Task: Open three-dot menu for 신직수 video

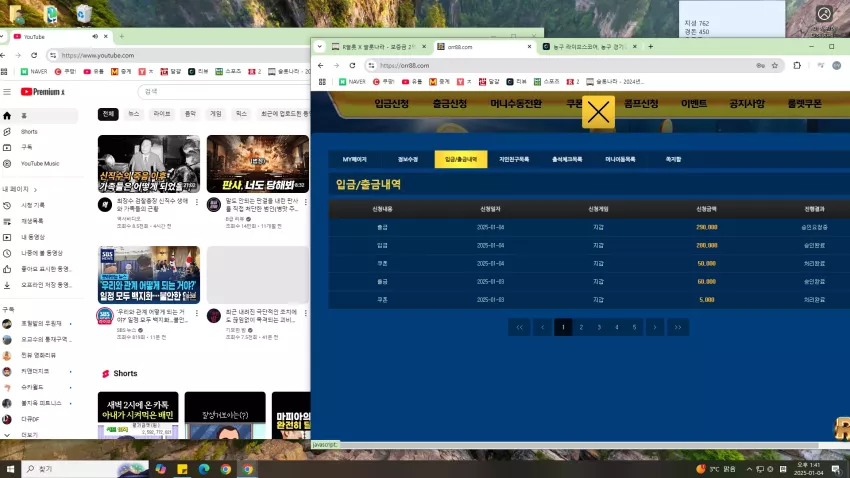Action: 197,202
